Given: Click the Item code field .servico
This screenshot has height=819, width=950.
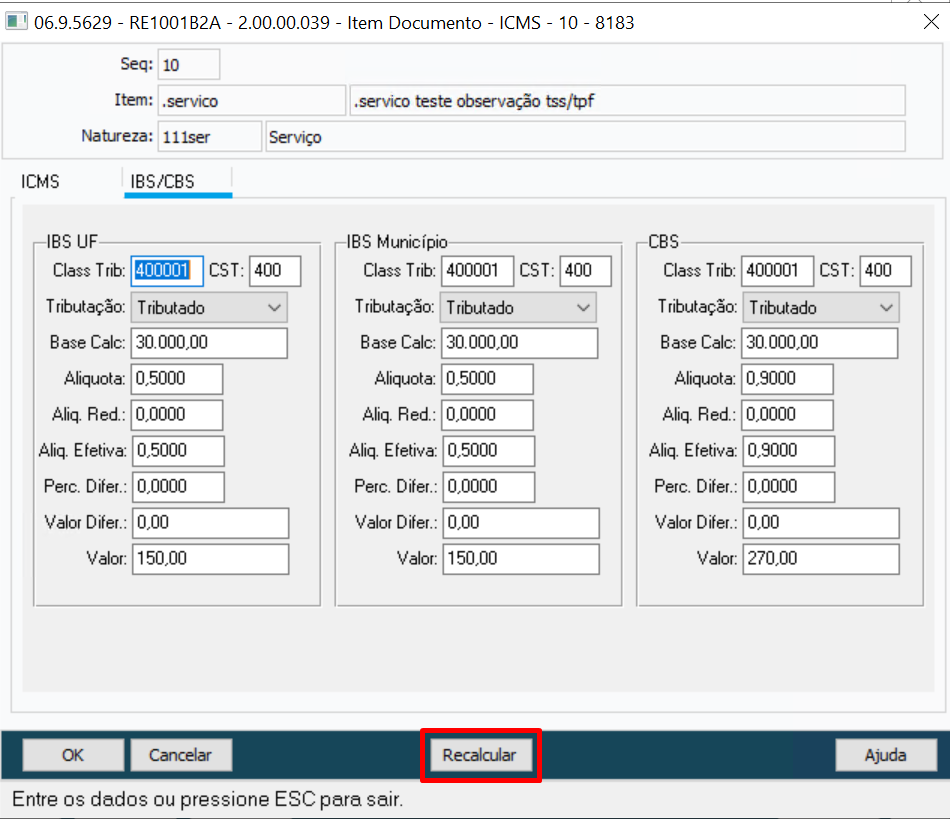Looking at the screenshot, I should pyautogui.click(x=251, y=101).
